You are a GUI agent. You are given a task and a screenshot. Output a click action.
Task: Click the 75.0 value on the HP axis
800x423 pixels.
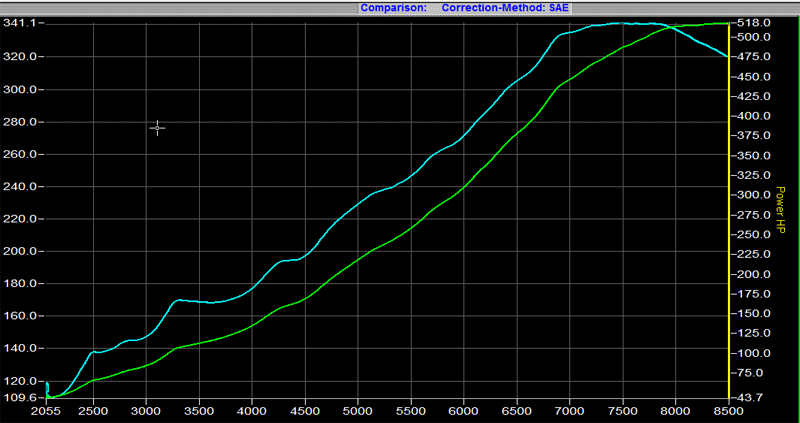tap(752, 373)
